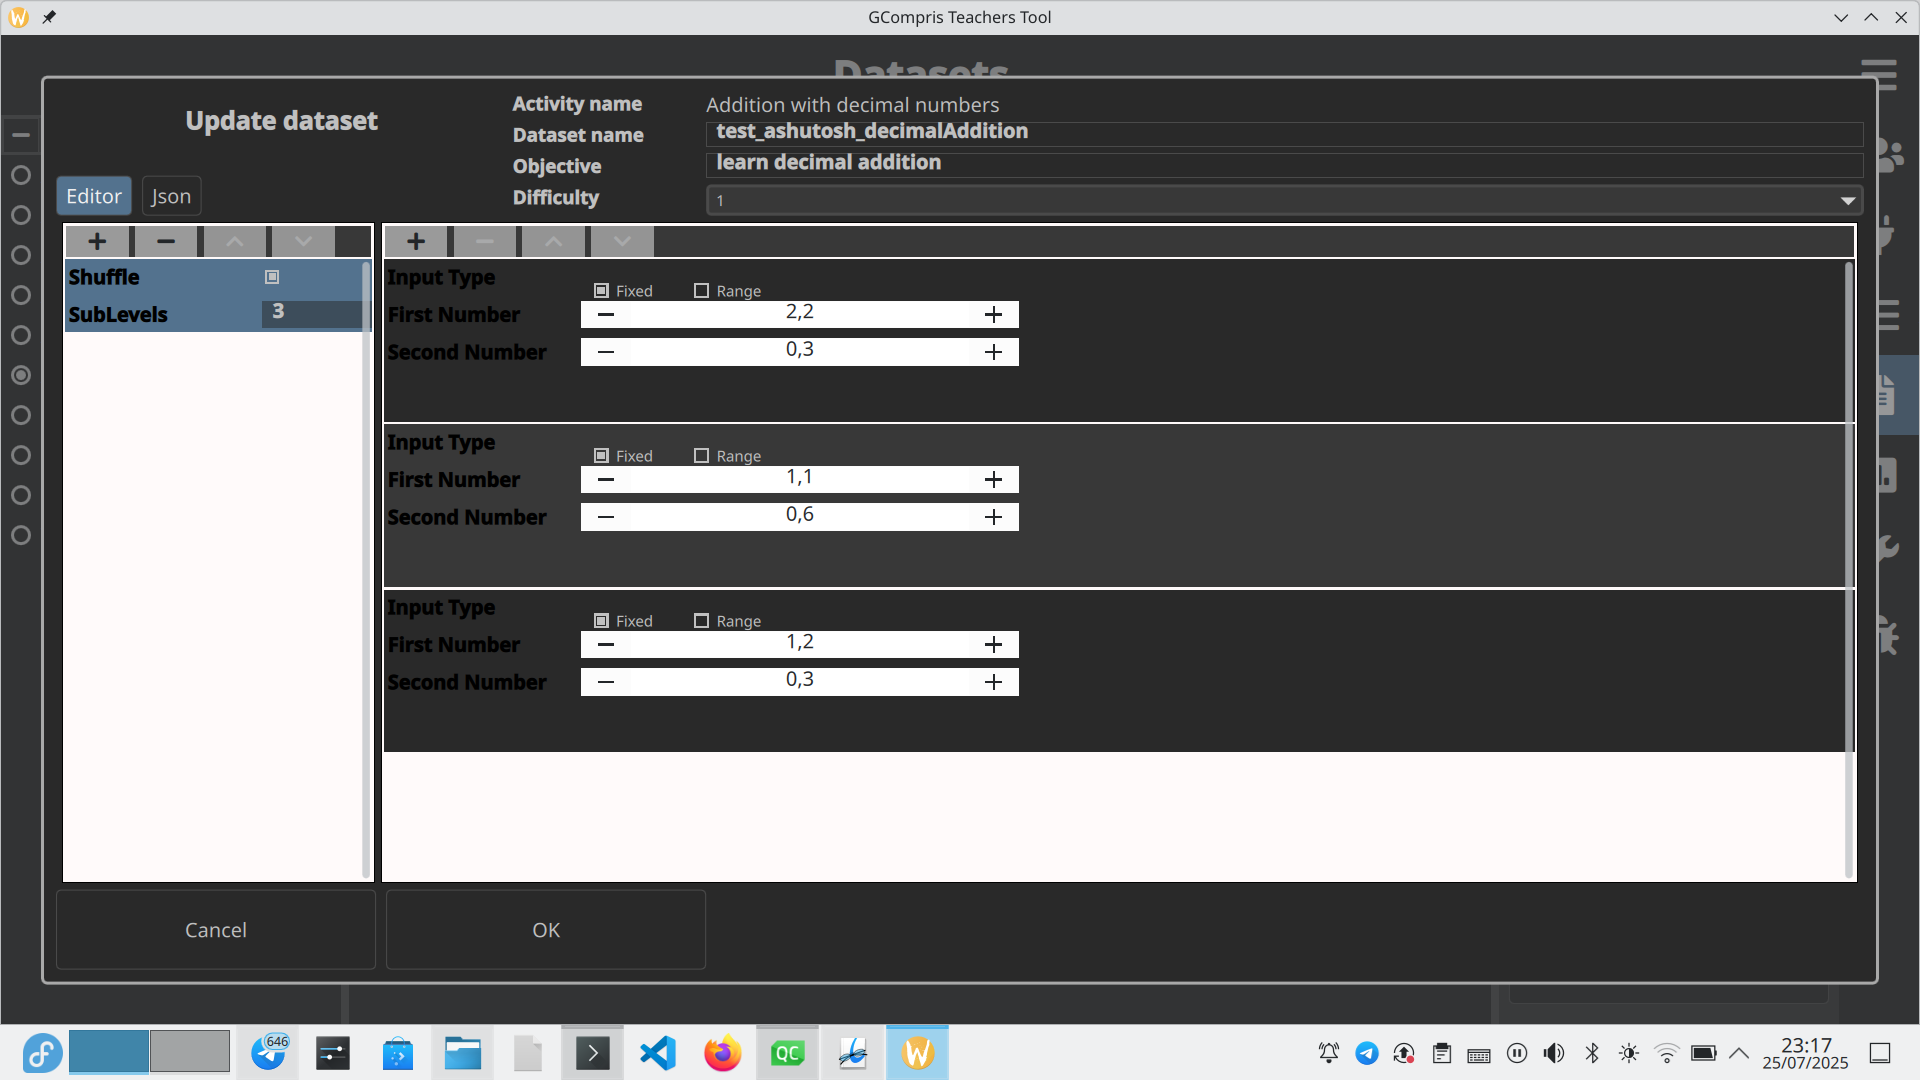Viewport: 1920px width, 1080px height.
Task: Increase Second Number in first sublevel
Action: tap(993, 352)
